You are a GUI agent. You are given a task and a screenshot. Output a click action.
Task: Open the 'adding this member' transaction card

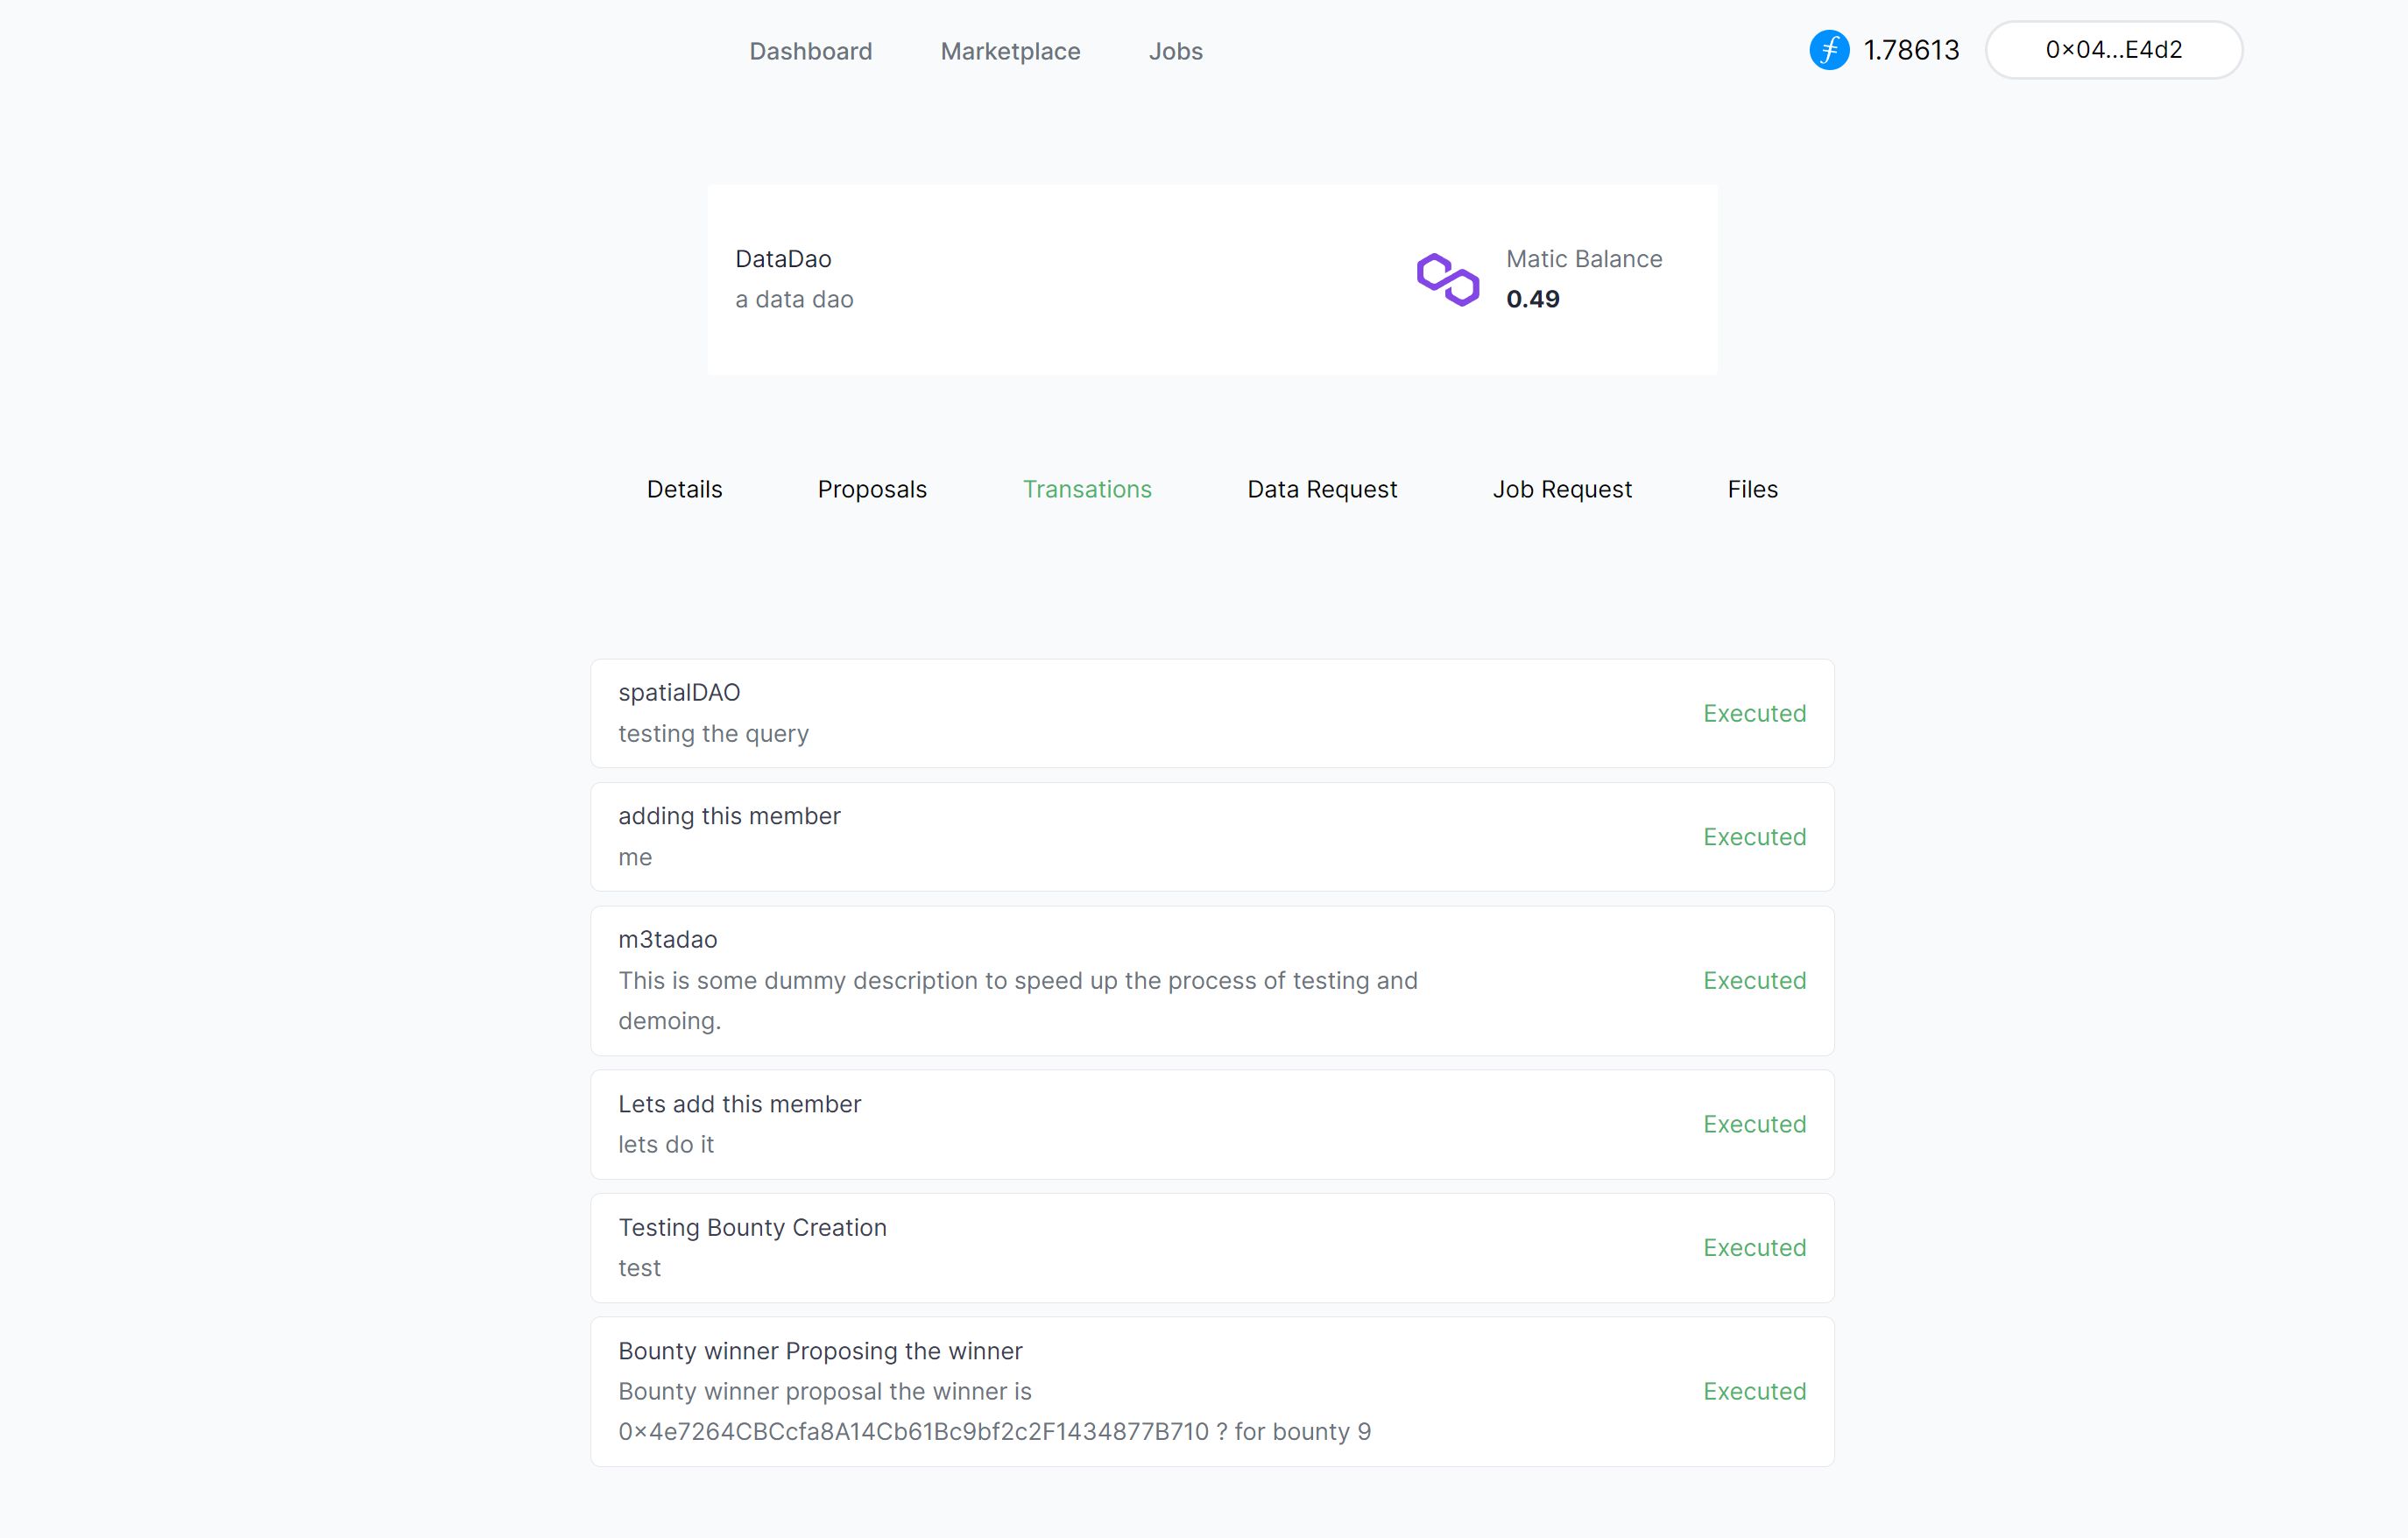click(x=1212, y=836)
